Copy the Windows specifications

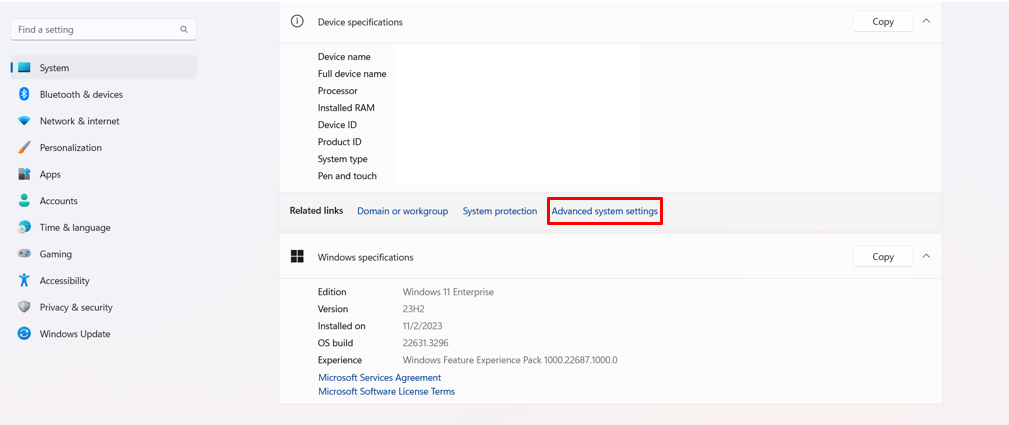(x=883, y=256)
